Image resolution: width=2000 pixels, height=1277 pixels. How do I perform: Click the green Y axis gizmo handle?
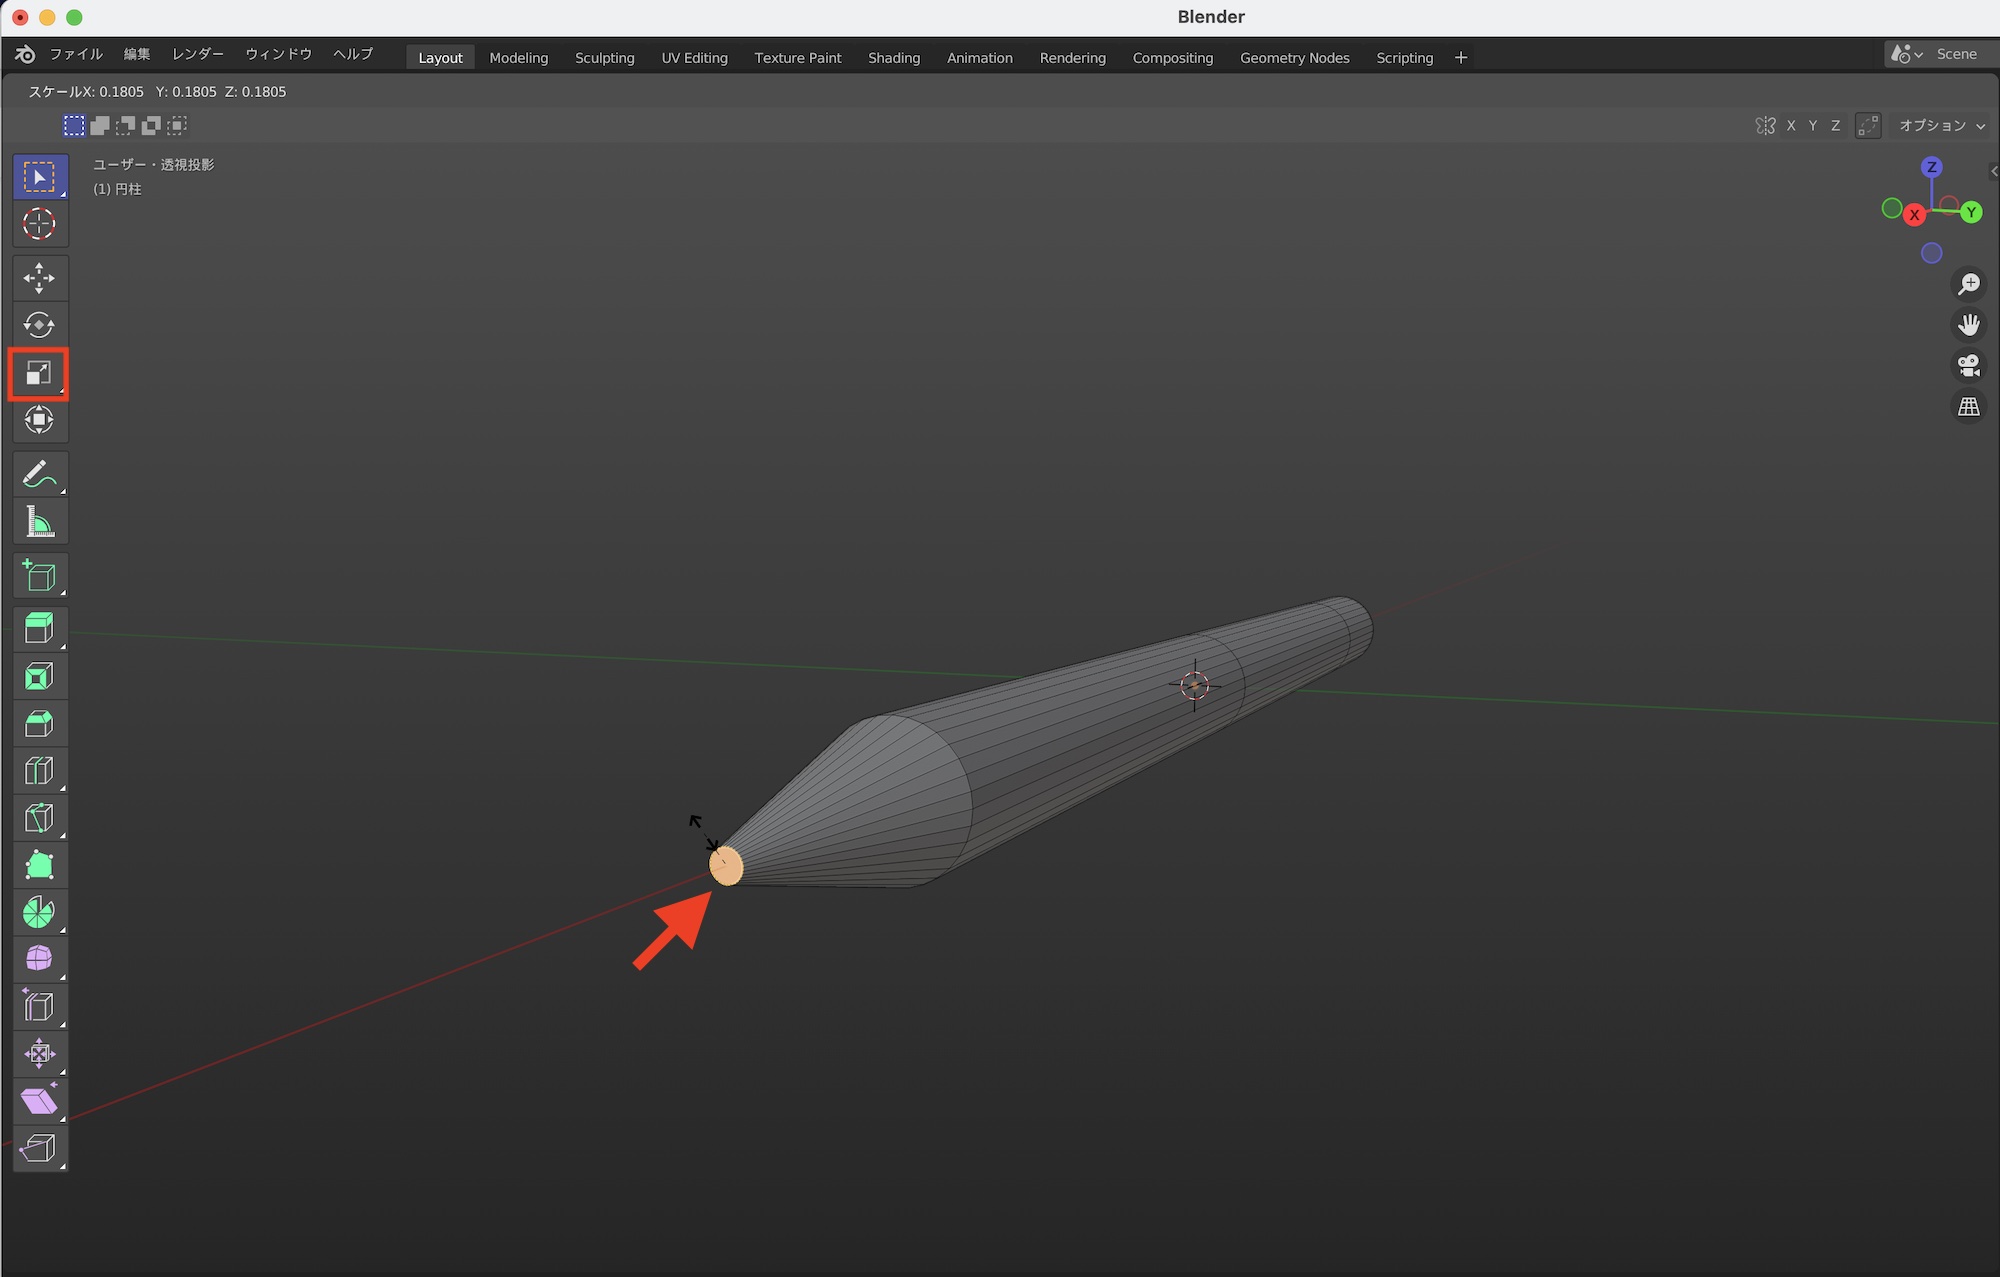[x=1971, y=212]
